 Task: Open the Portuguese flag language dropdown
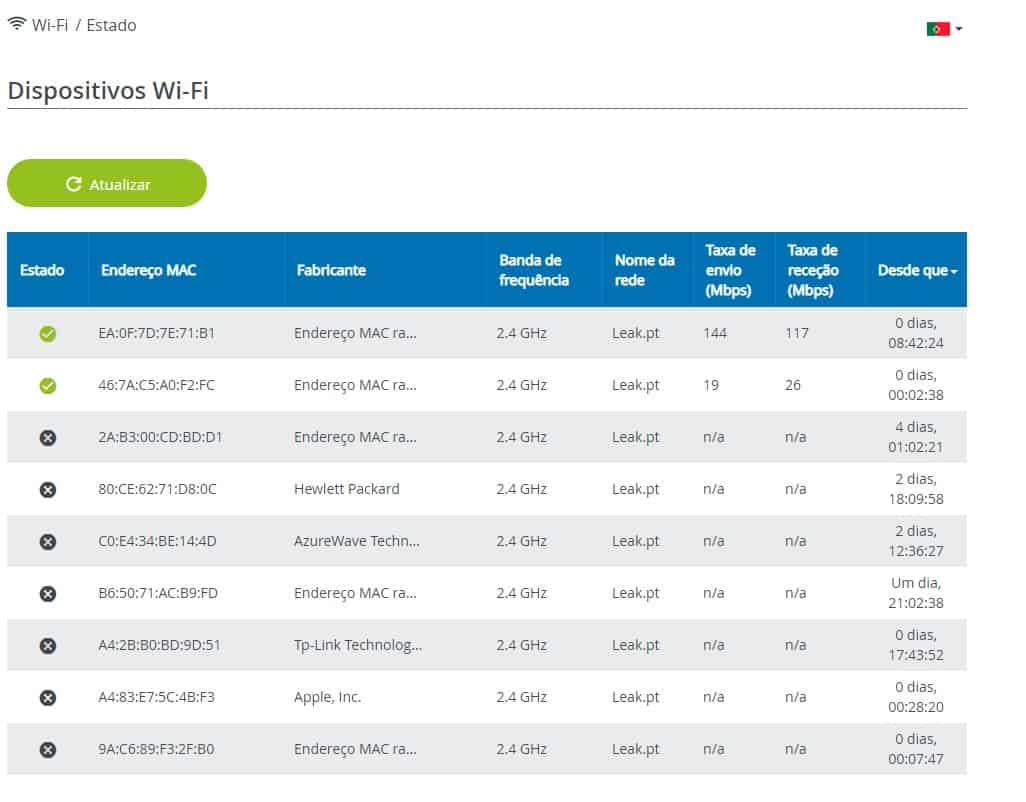943,29
